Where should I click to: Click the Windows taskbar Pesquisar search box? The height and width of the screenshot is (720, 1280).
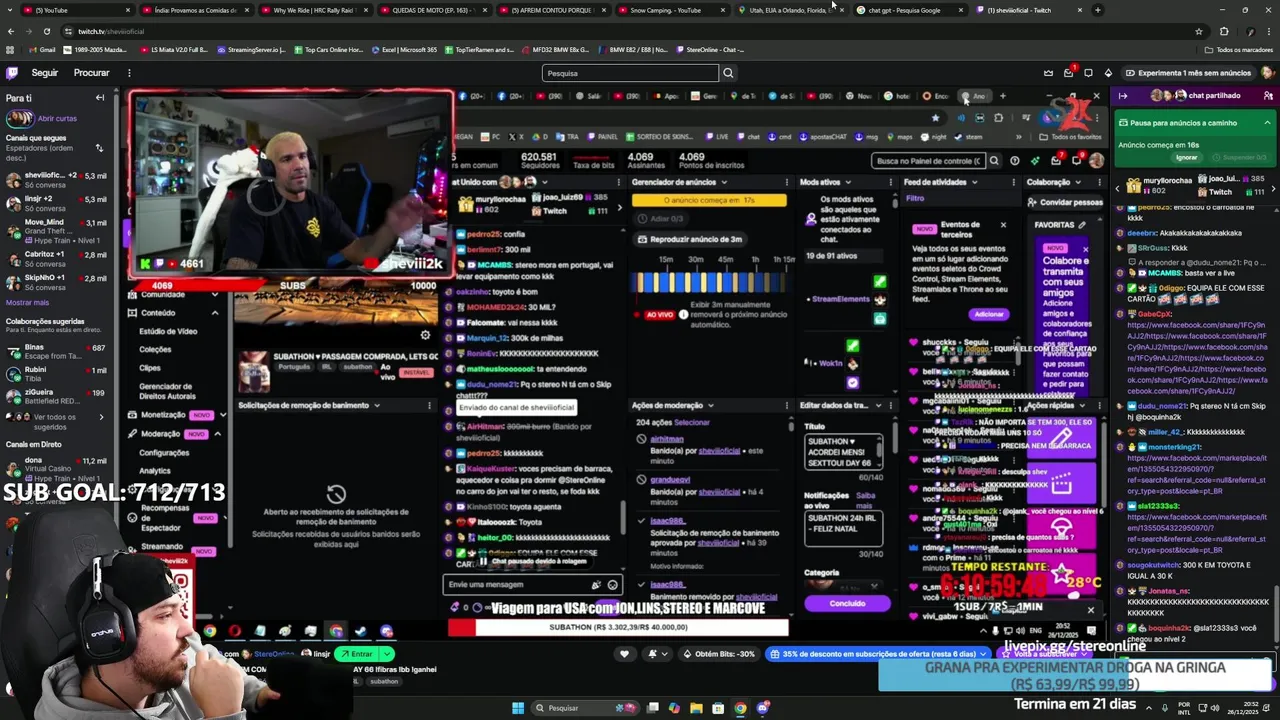585,708
